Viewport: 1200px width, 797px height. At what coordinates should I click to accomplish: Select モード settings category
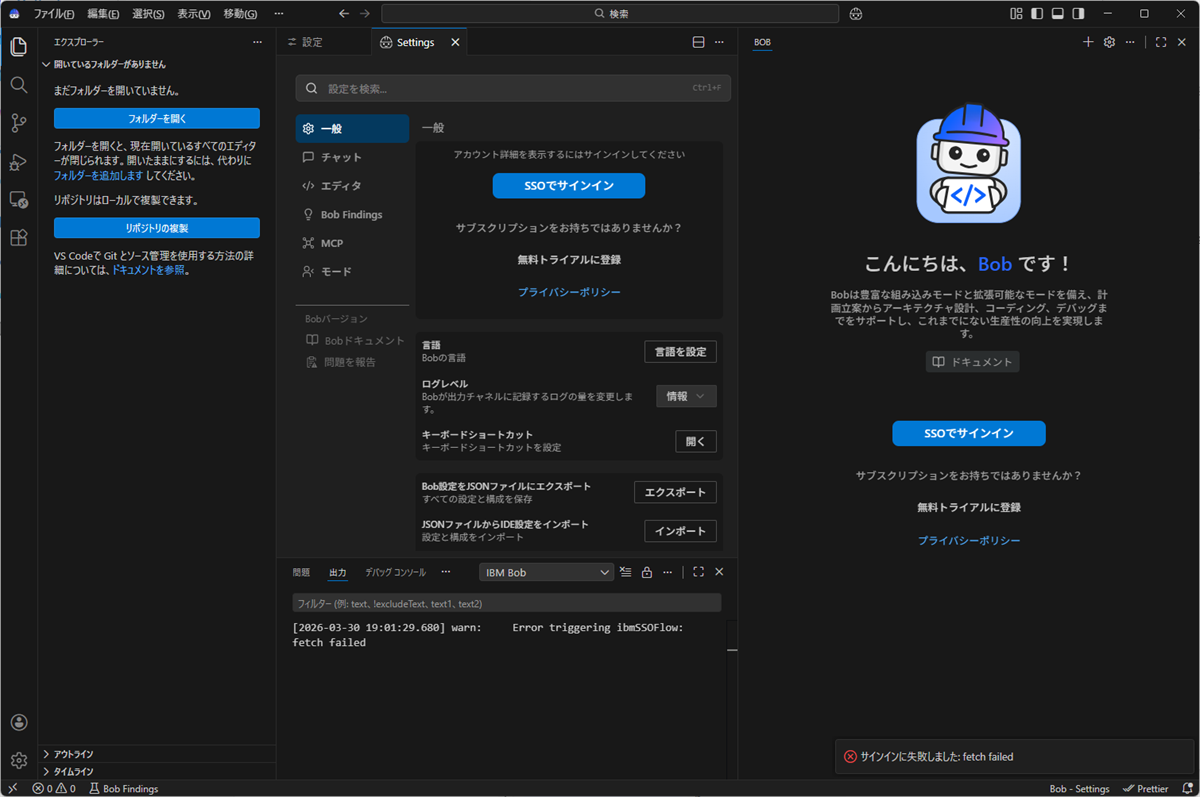point(352,271)
